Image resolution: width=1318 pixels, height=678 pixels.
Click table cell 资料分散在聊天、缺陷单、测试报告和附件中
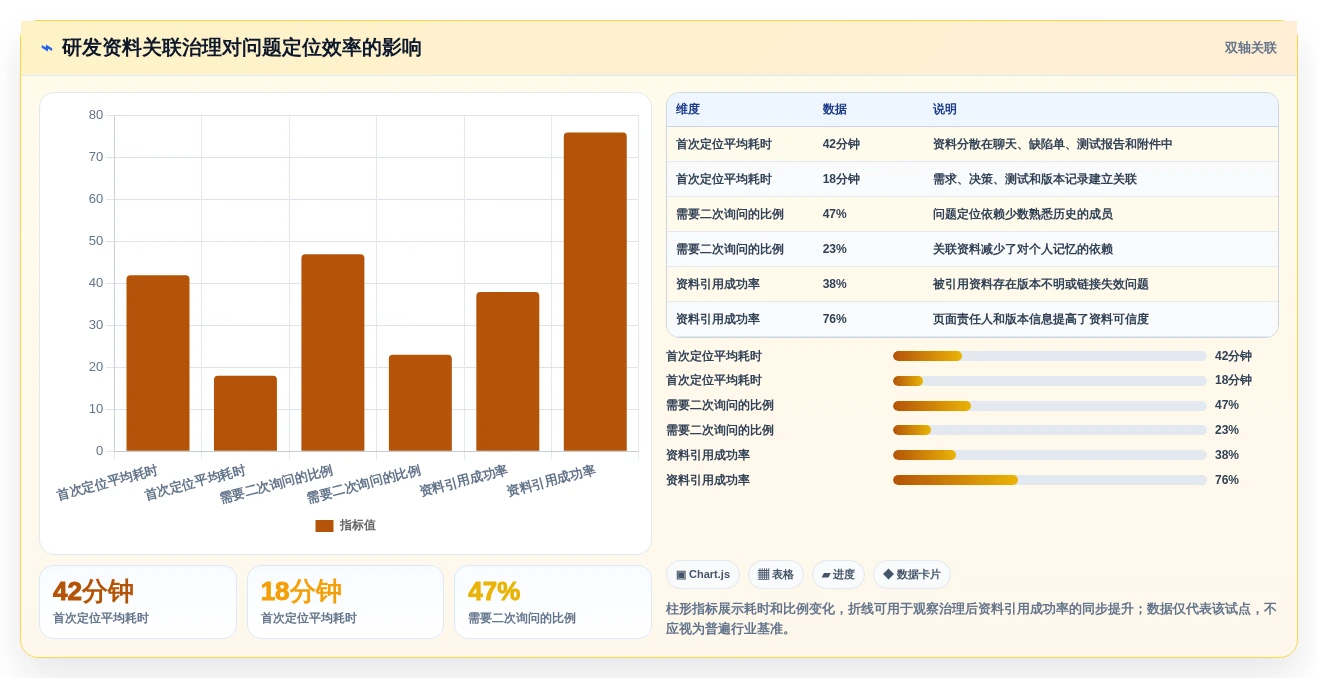[x=1052, y=144]
